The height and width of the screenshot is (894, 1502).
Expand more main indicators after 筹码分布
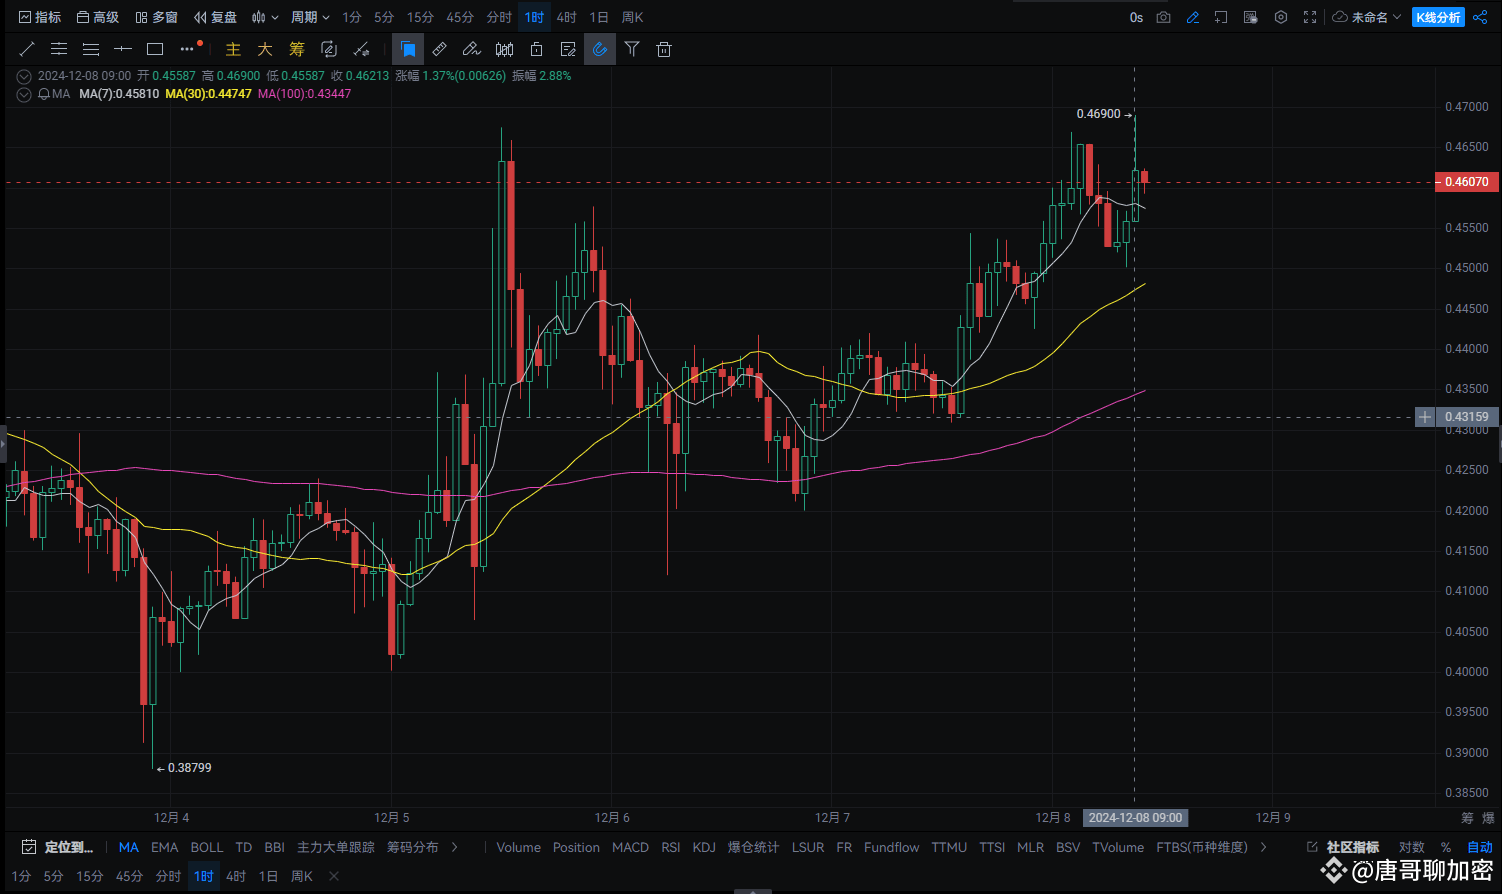pos(455,847)
